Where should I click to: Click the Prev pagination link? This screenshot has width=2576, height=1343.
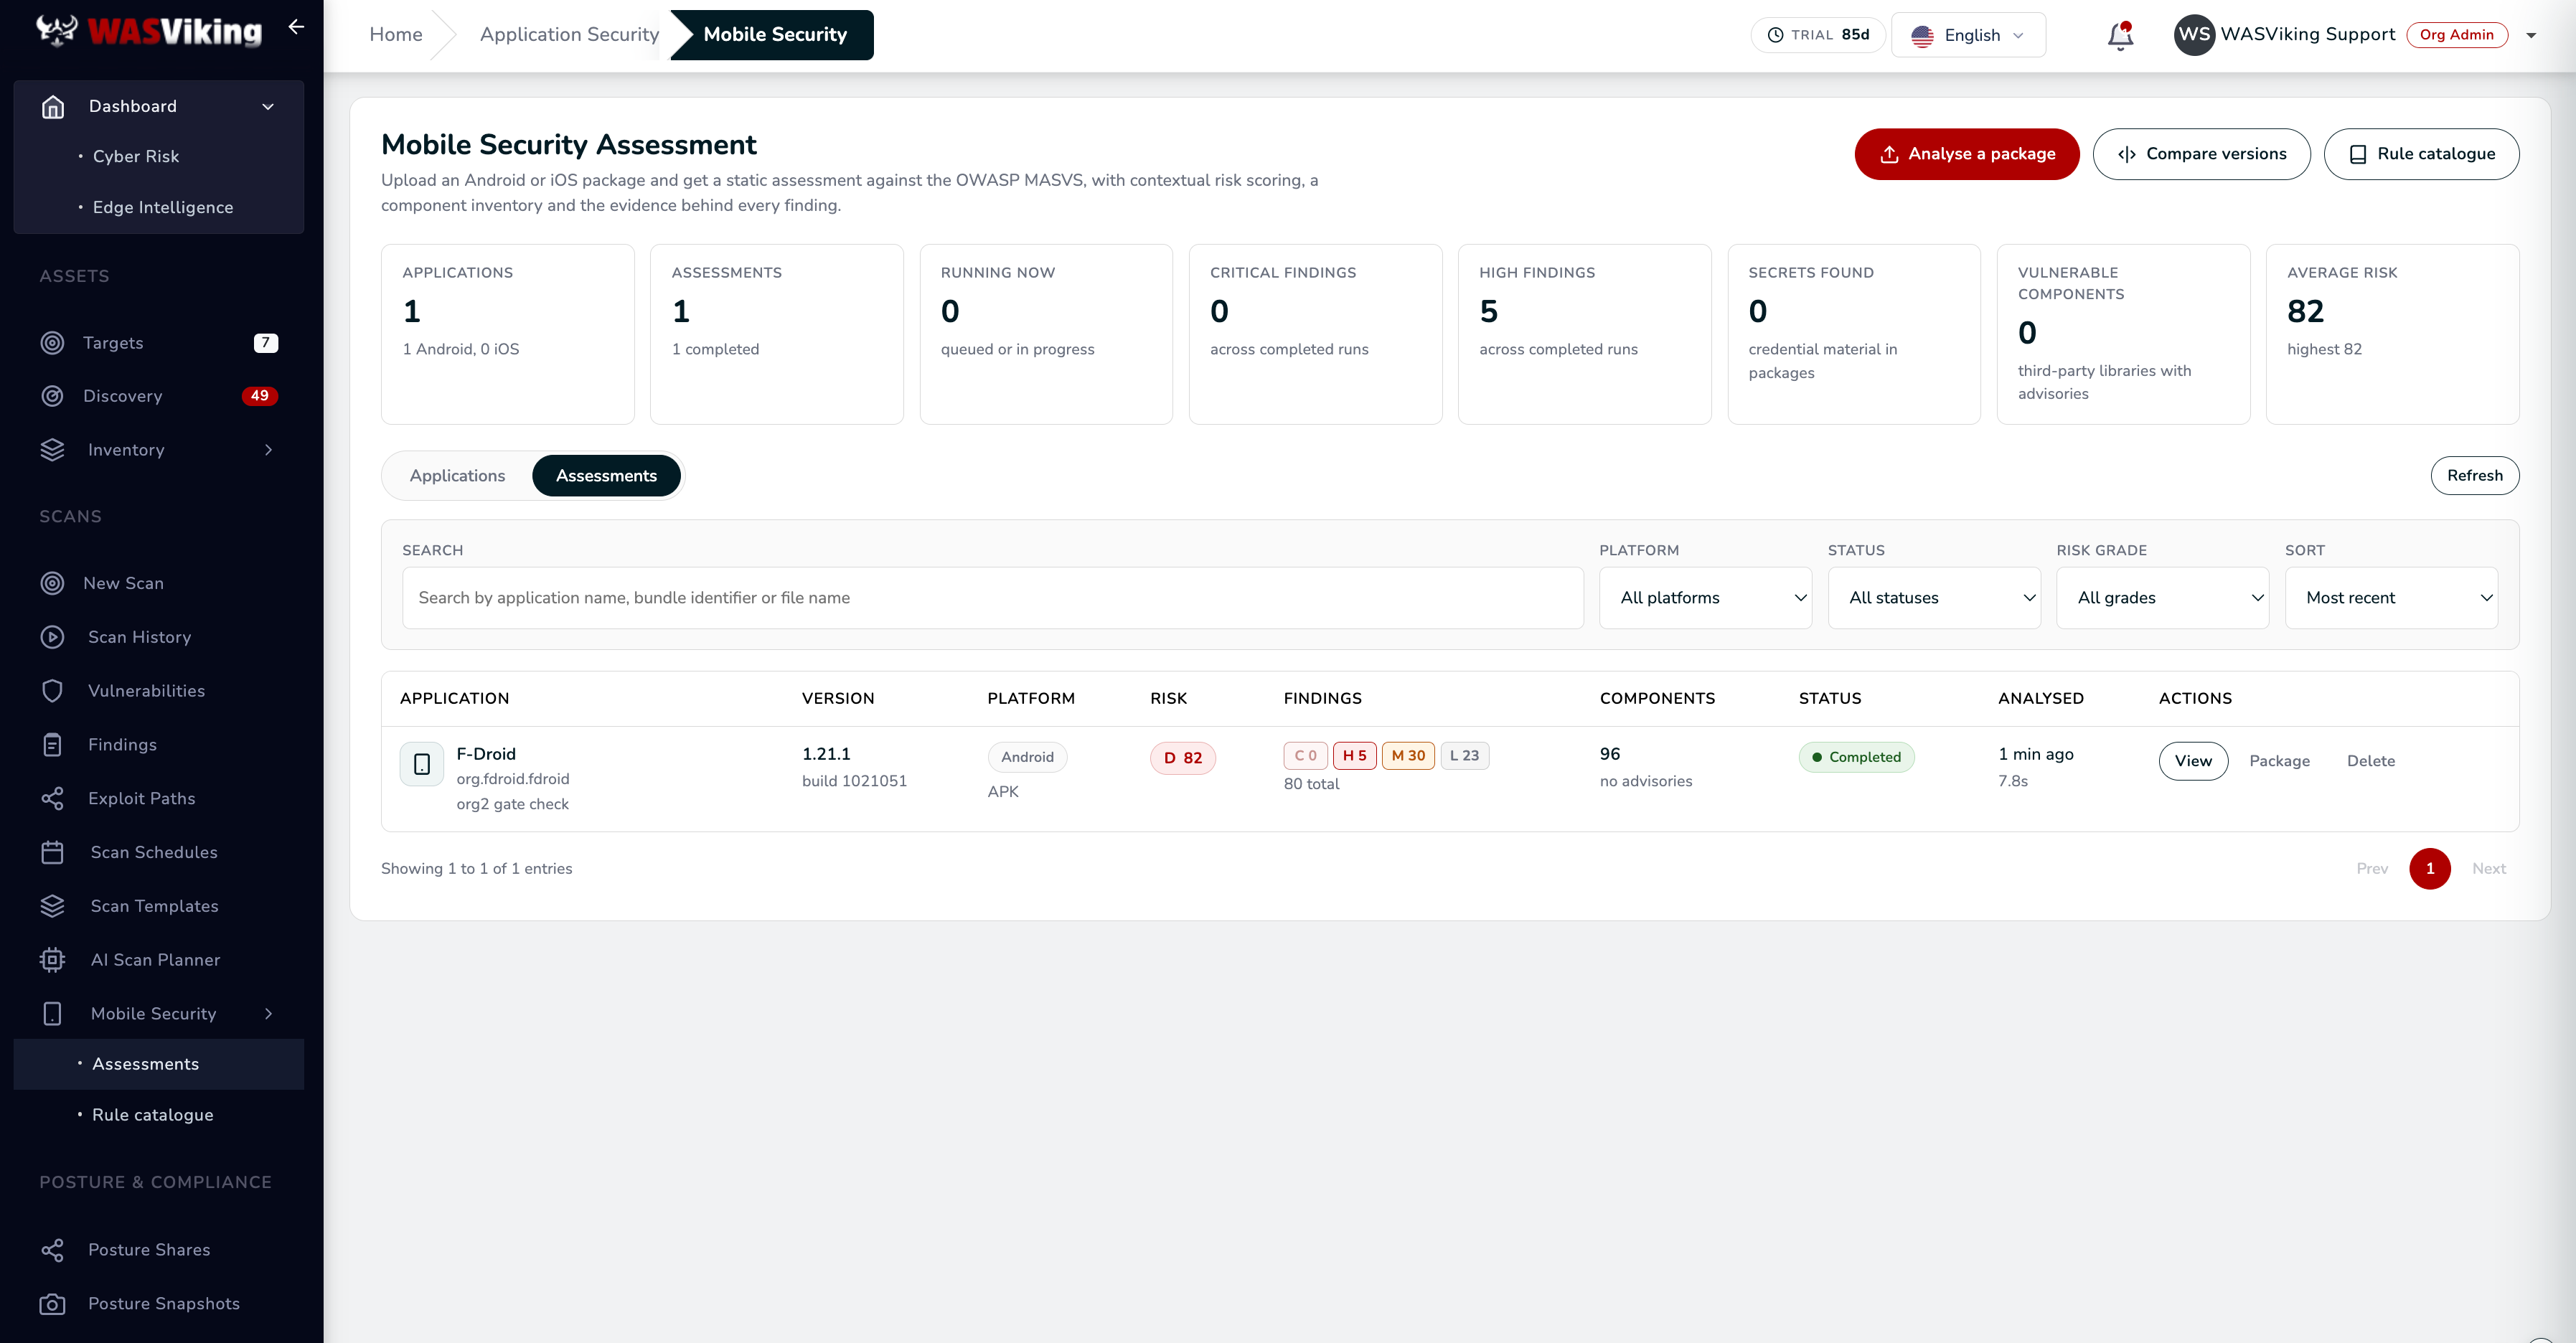point(2371,869)
